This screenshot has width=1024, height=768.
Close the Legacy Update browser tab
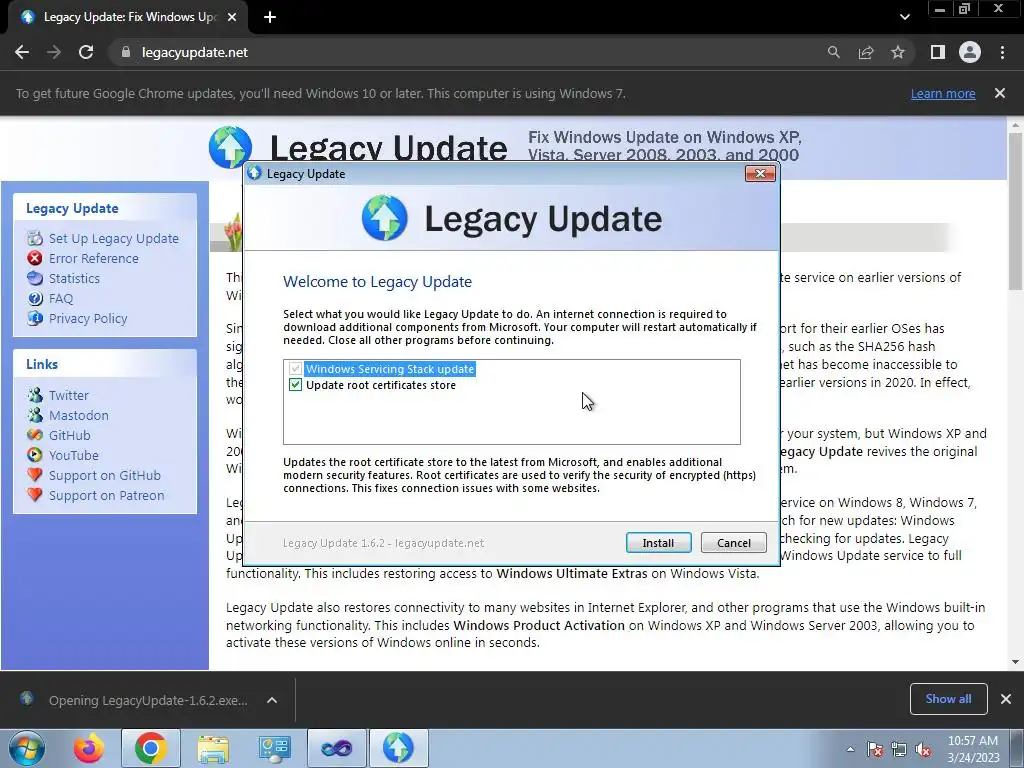click(x=232, y=17)
